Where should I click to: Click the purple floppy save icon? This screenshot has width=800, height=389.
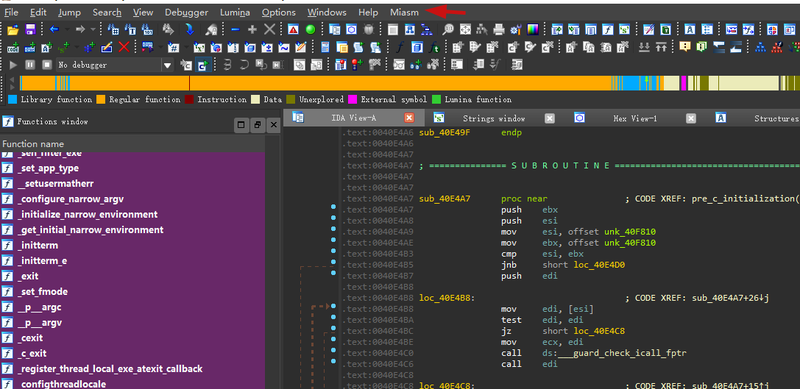pyautogui.click(x=30, y=30)
